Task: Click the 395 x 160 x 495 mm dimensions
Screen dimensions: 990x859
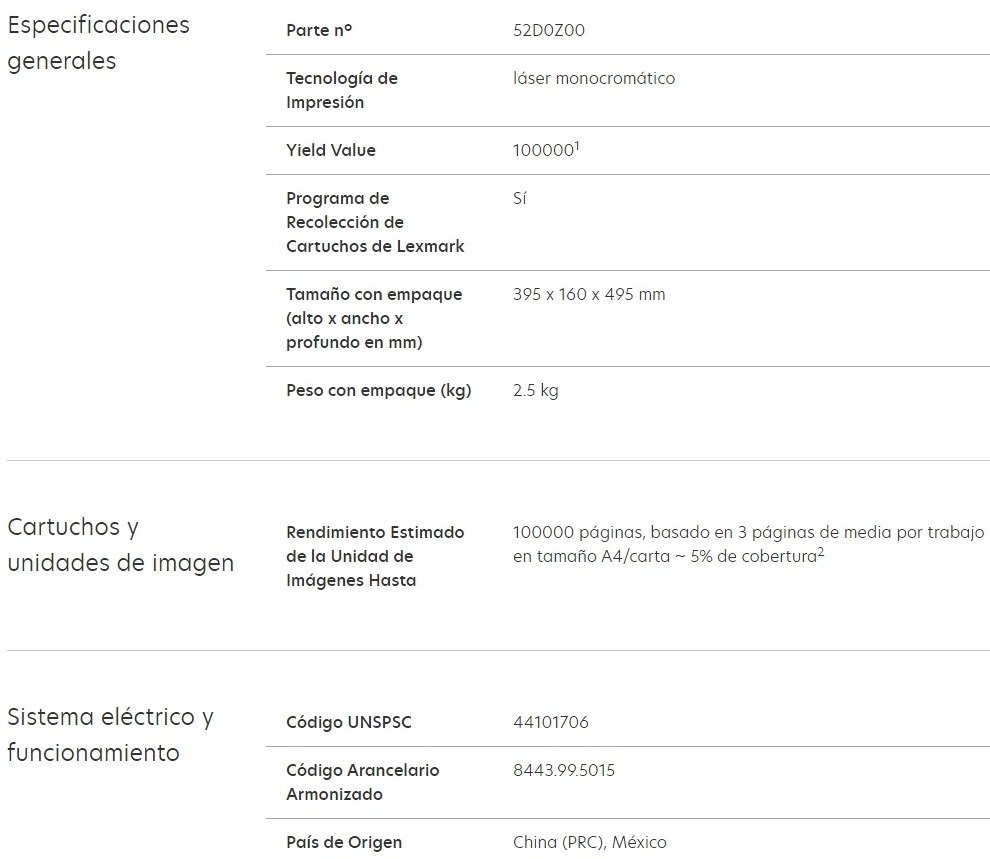Action: tap(589, 294)
